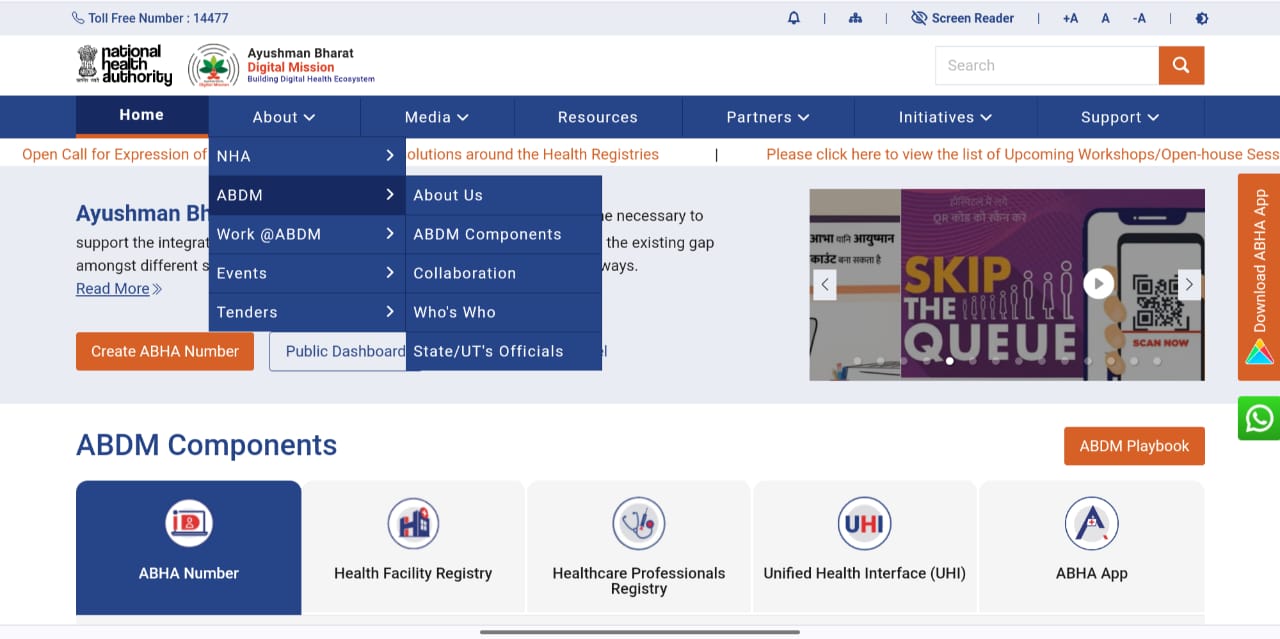This screenshot has height=639, width=1280.
Task: Expand the Media dropdown menu
Action: click(436, 117)
